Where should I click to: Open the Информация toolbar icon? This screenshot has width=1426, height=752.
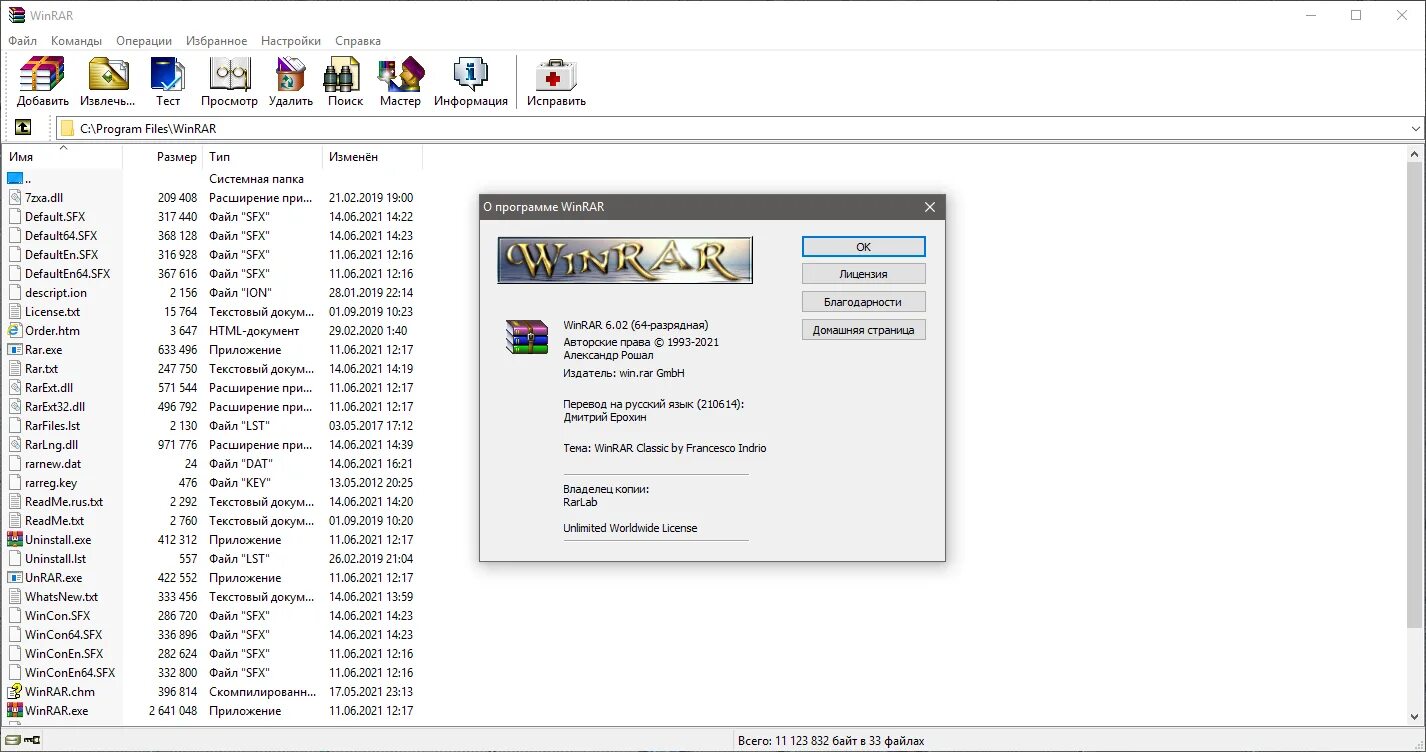pos(470,74)
